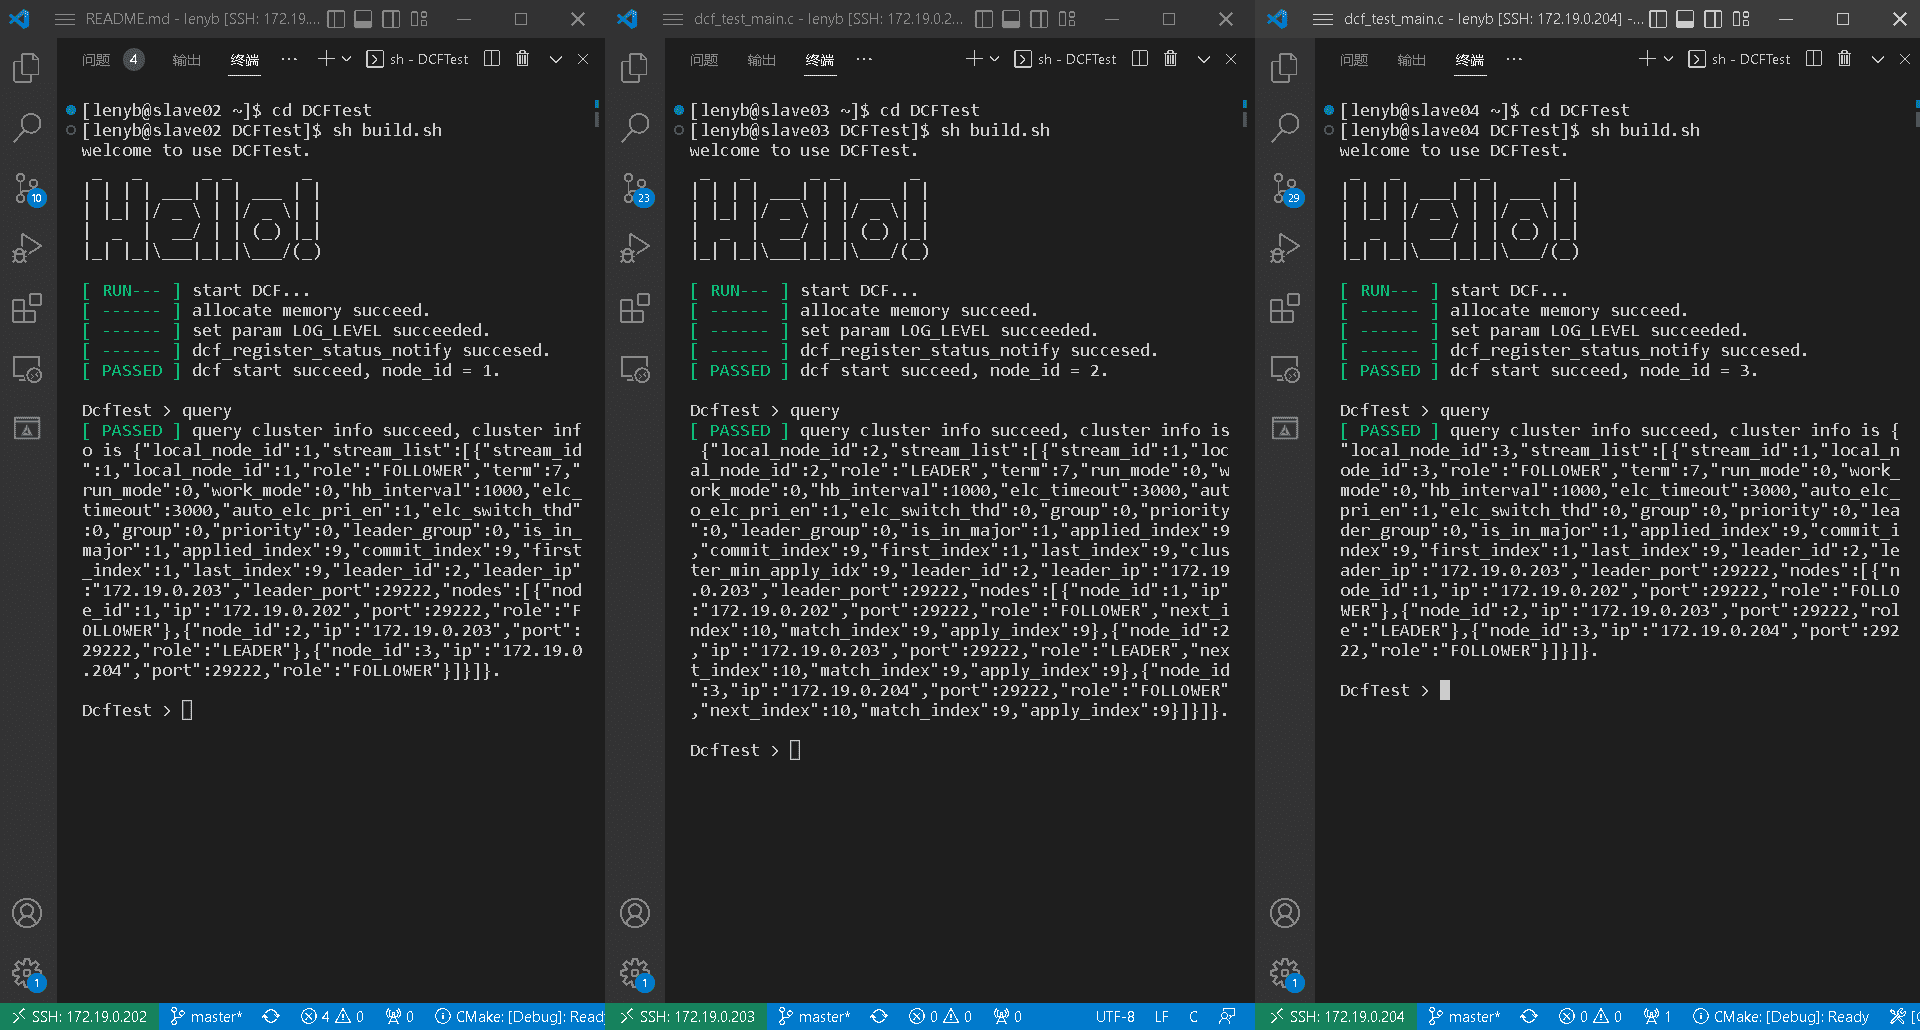Open hamburger menu in README.md window
The height and width of the screenshot is (1030, 1920).
click(x=65, y=19)
